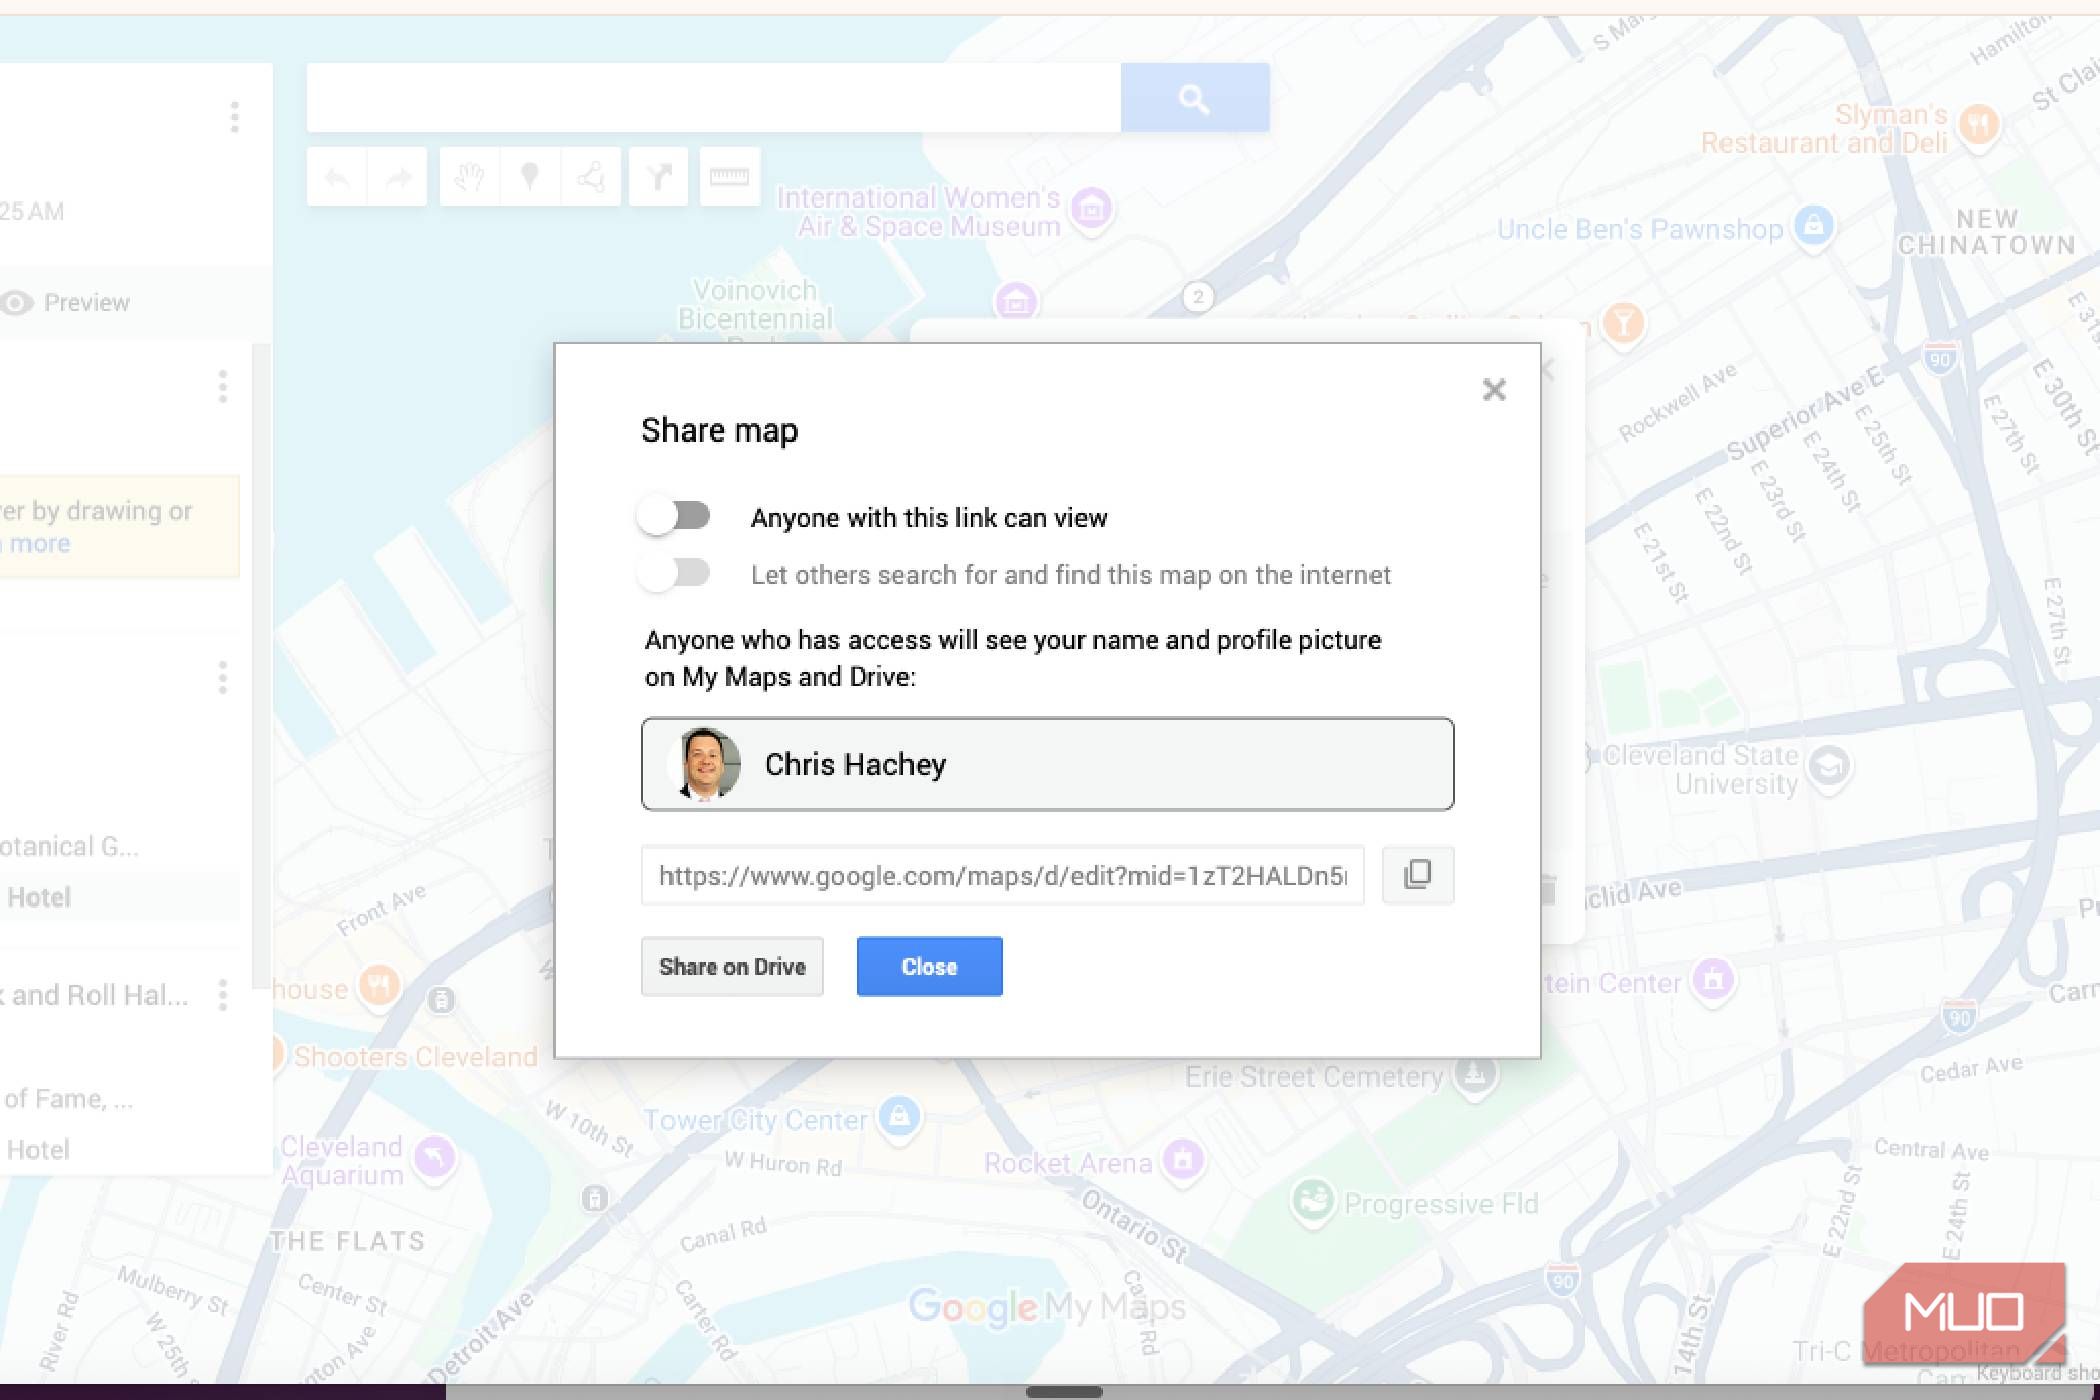
Task: Click the Rocket Arena map marker
Action: 1183,1160
